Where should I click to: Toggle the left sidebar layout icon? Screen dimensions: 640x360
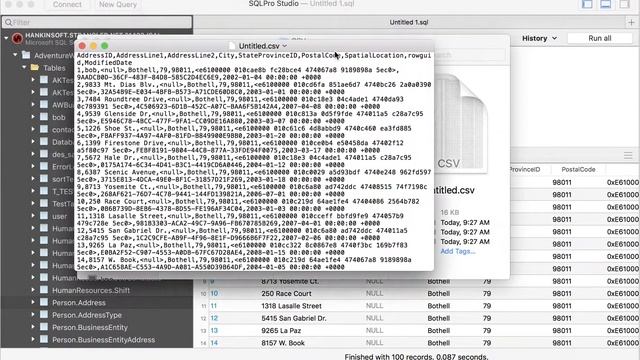pyautogui.click(x=587, y=4)
